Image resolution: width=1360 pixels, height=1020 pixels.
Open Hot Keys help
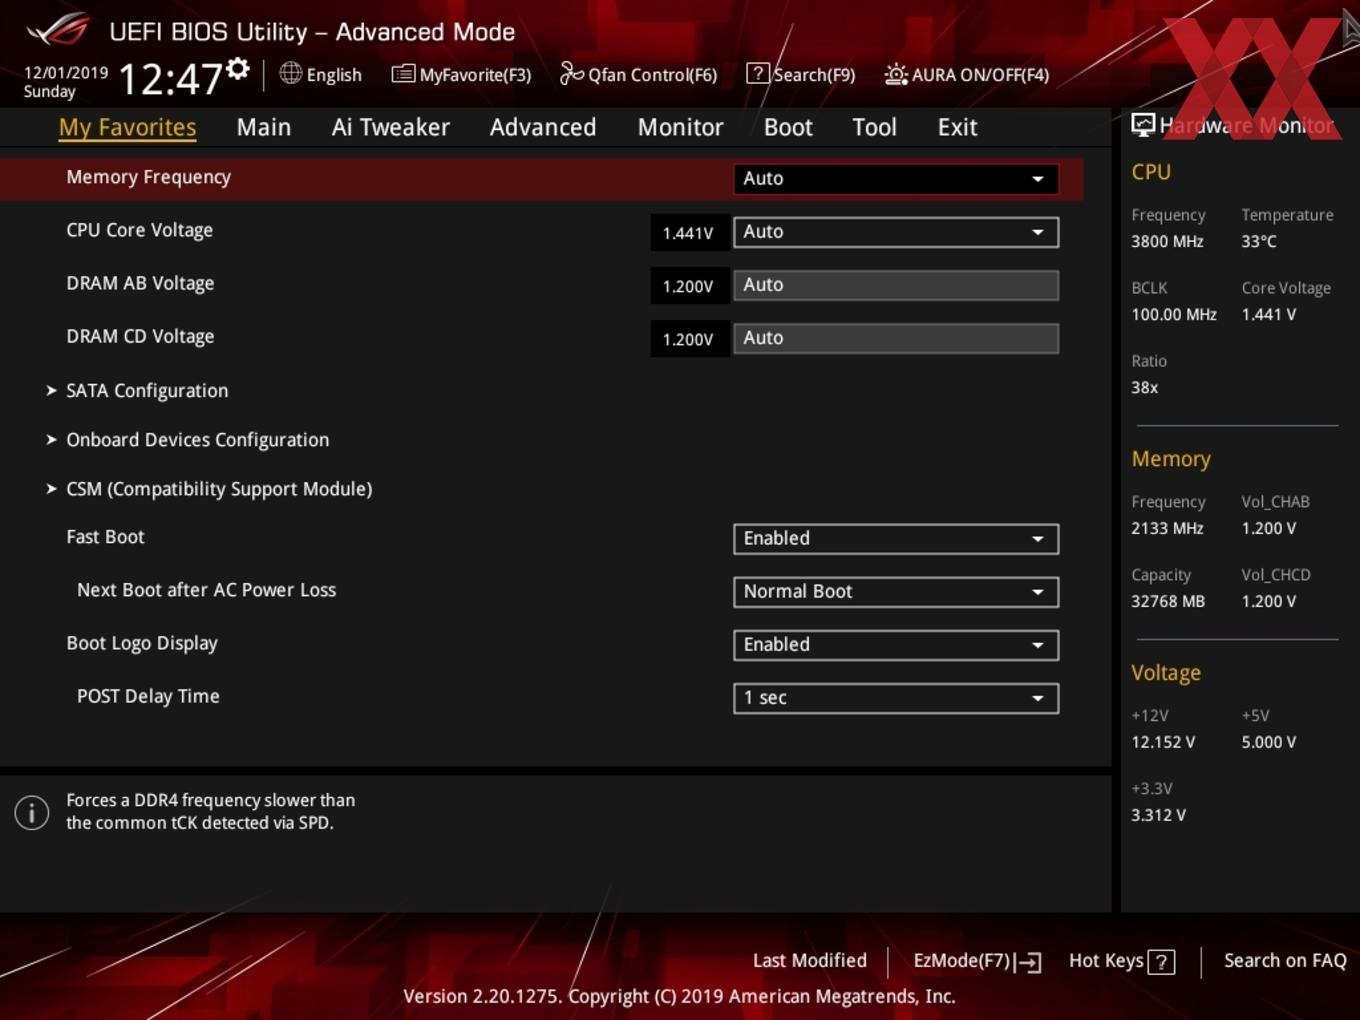[x=1121, y=961]
